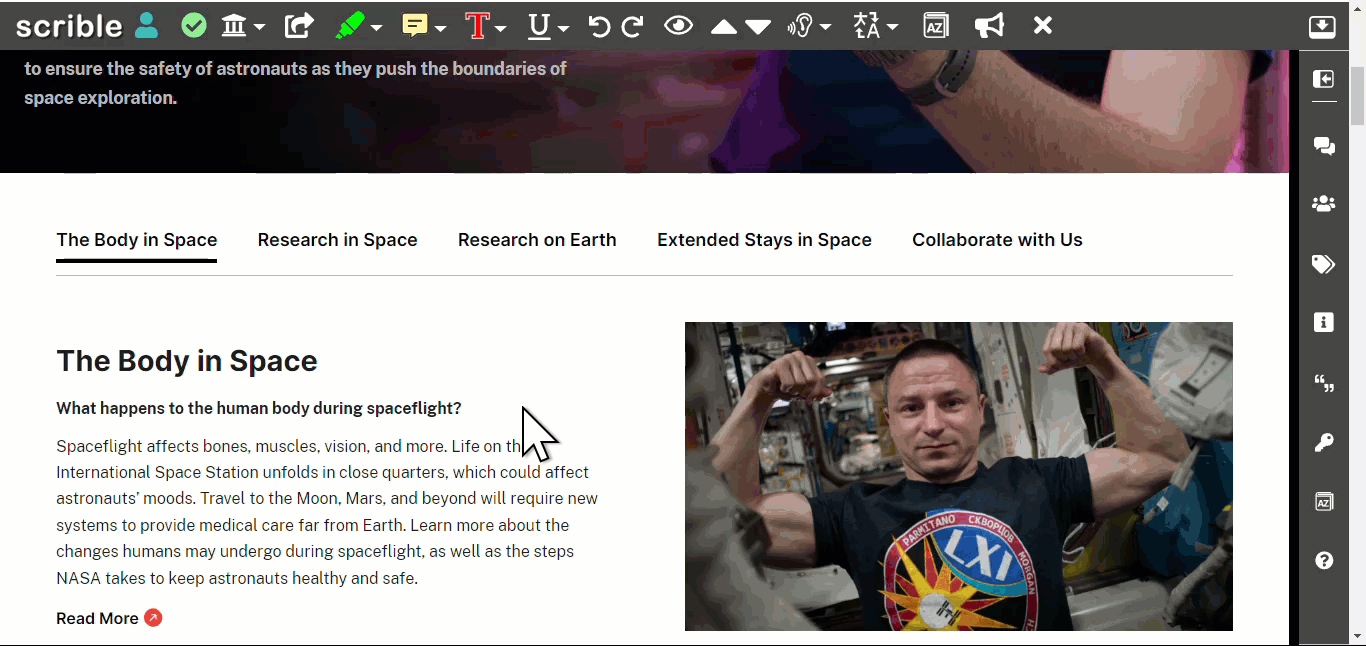
Task: Collapse the right sidebar panel
Action: click(1322, 79)
